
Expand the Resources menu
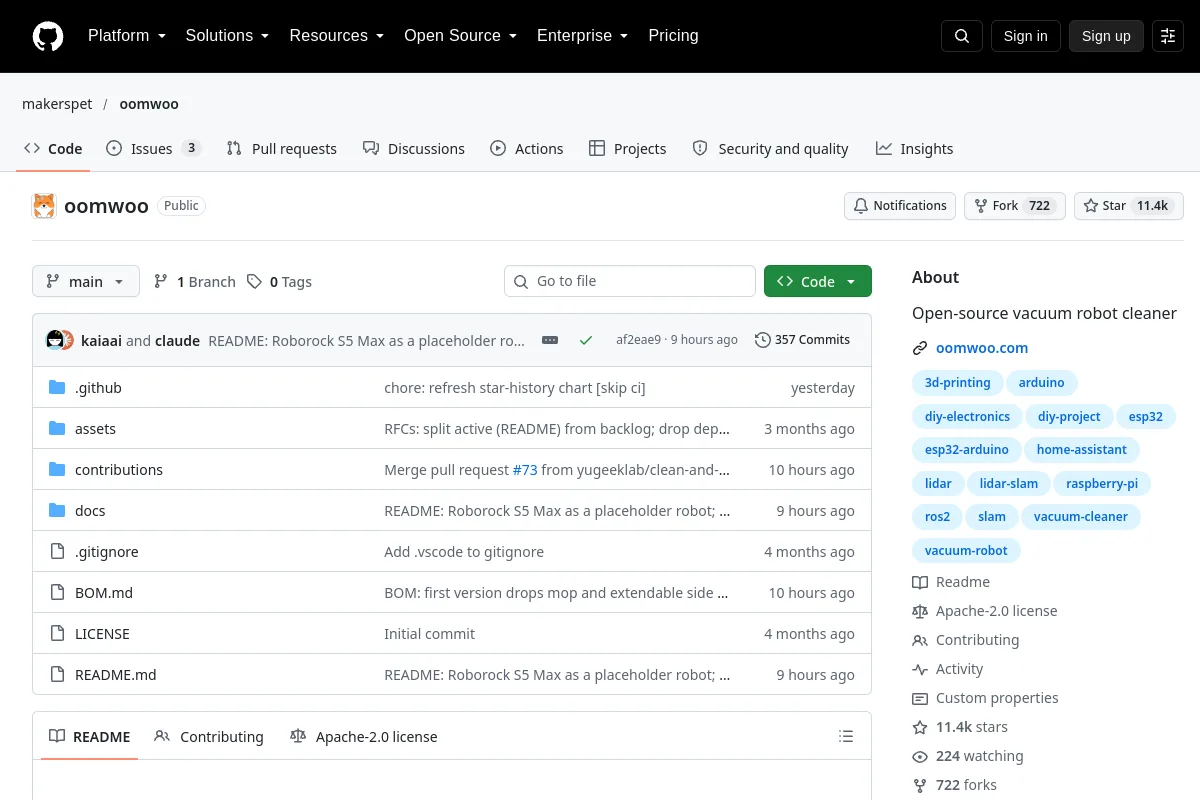tap(337, 36)
